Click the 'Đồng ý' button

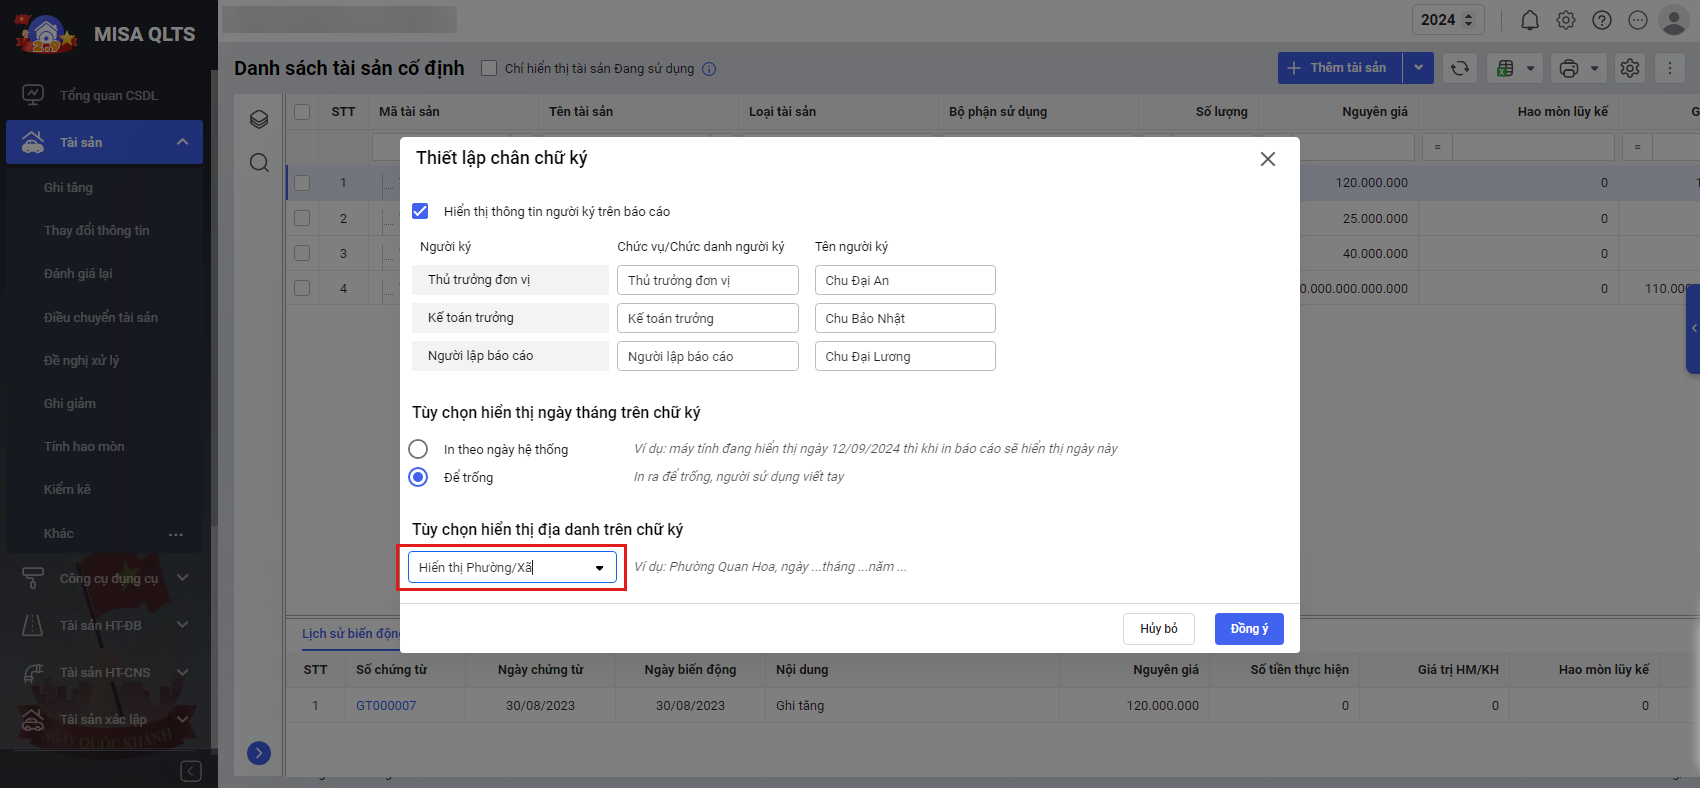1249,629
